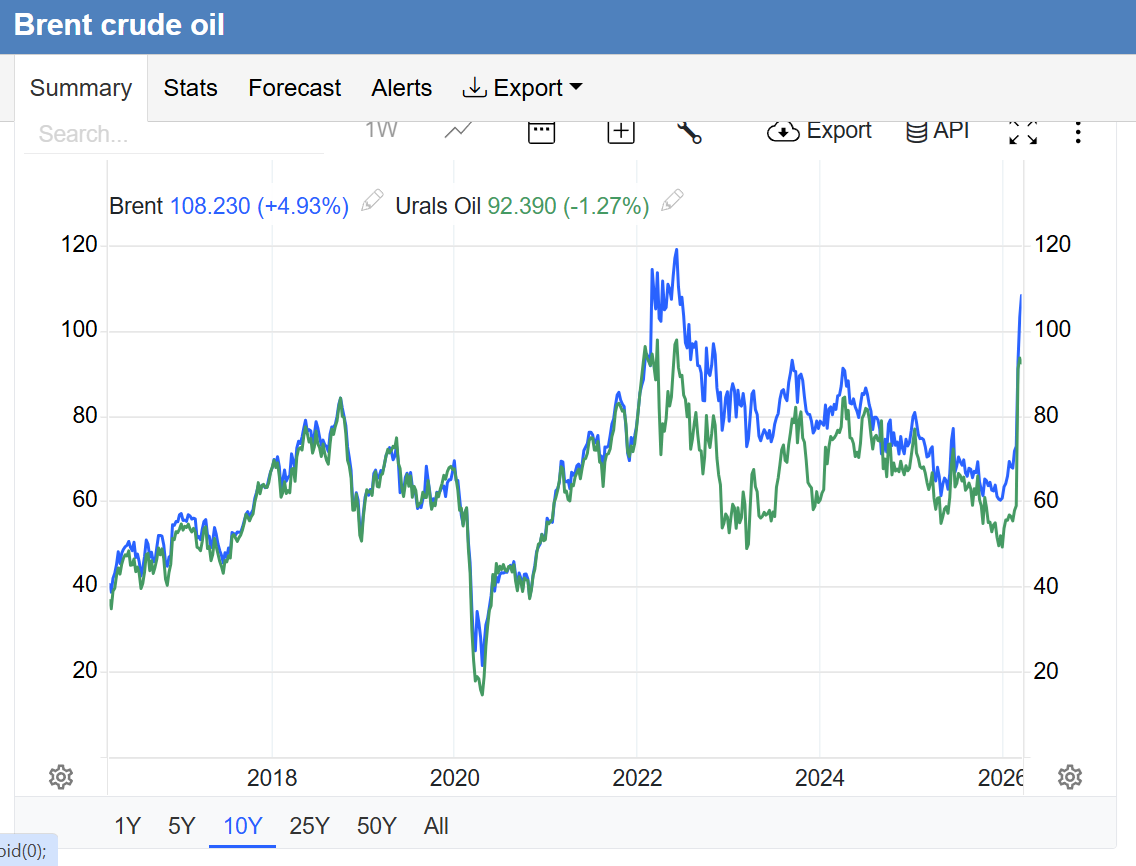Enter fullscreen chart view

click(1023, 132)
